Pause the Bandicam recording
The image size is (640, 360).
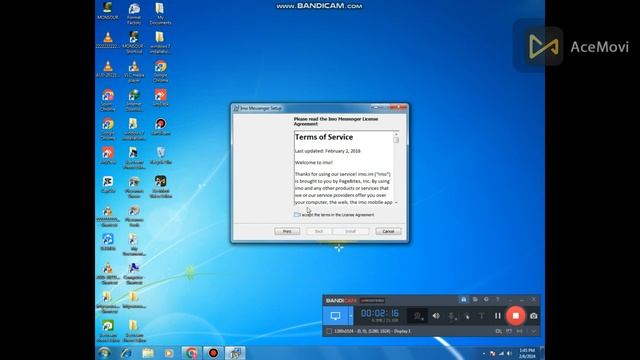(x=498, y=316)
